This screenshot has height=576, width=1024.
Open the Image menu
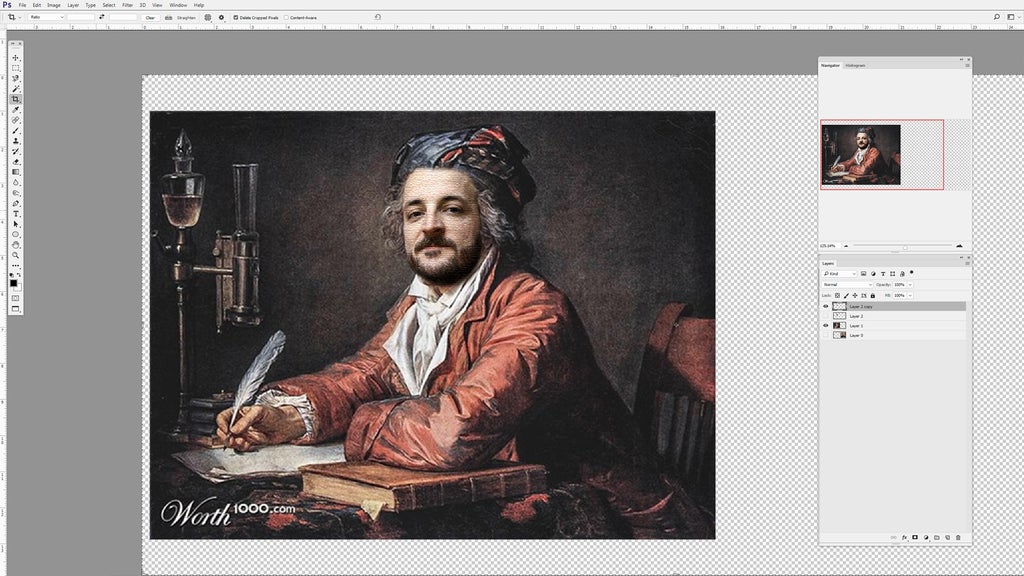tap(54, 5)
